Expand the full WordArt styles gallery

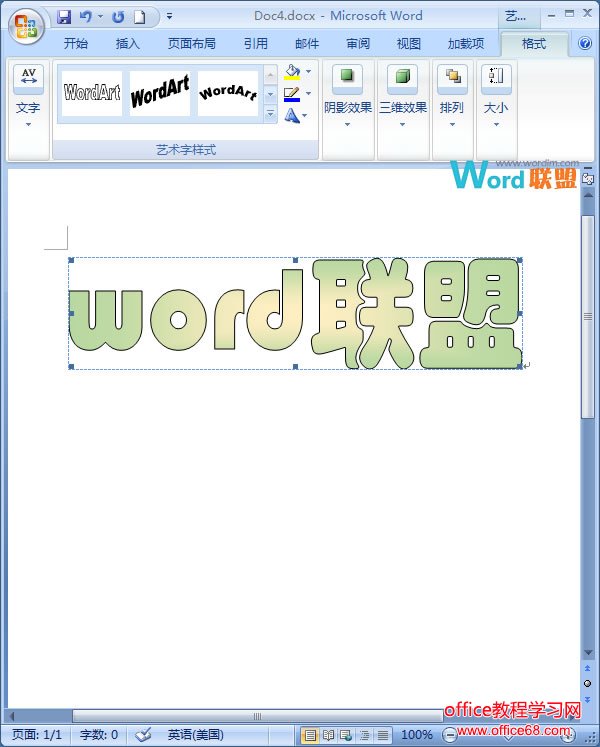point(270,114)
